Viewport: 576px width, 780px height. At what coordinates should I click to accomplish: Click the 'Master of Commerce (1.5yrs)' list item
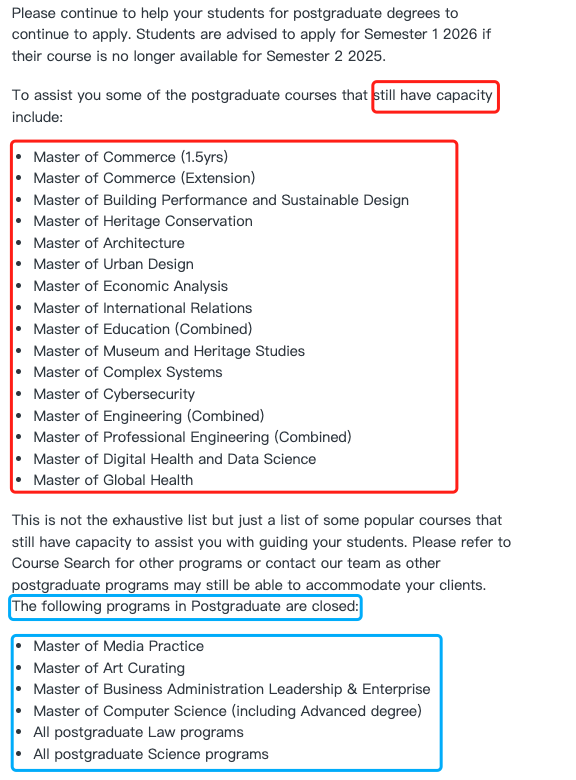[x=130, y=157]
